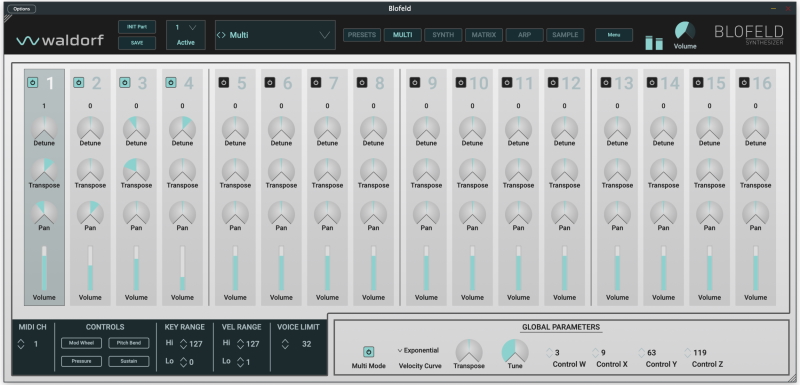Viewport: 800px width, 385px height.
Task: Step the Voice Limit value
Action: coord(285,344)
